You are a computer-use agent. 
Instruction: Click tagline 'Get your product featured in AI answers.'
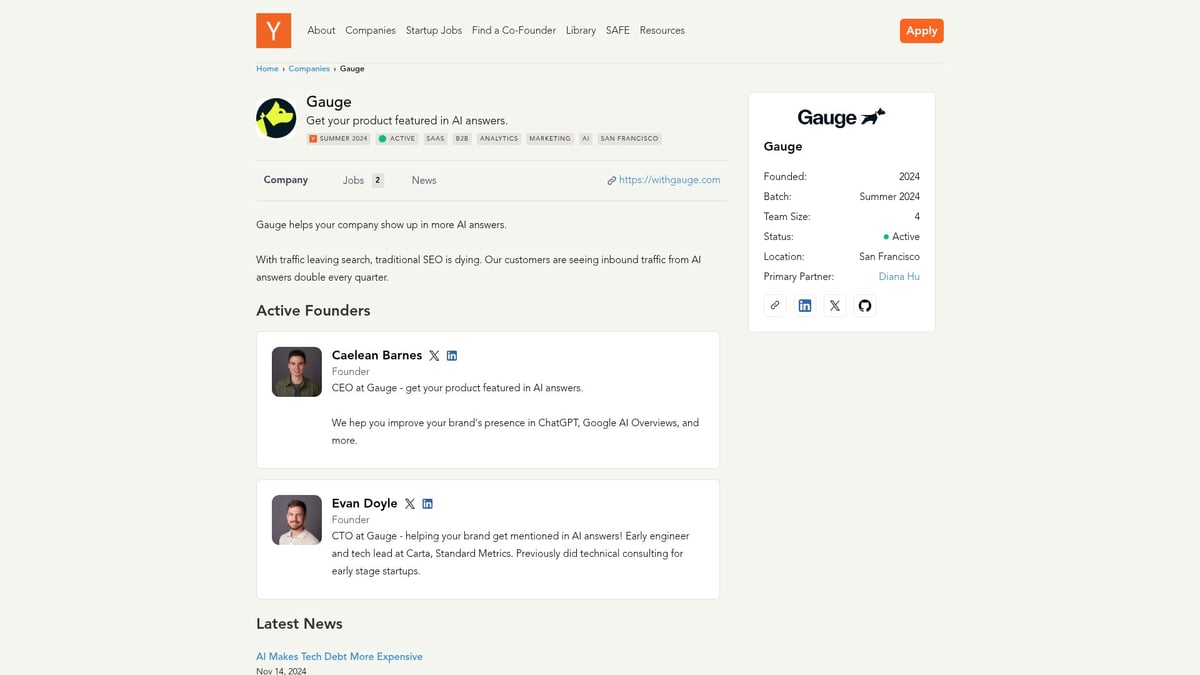407,121
